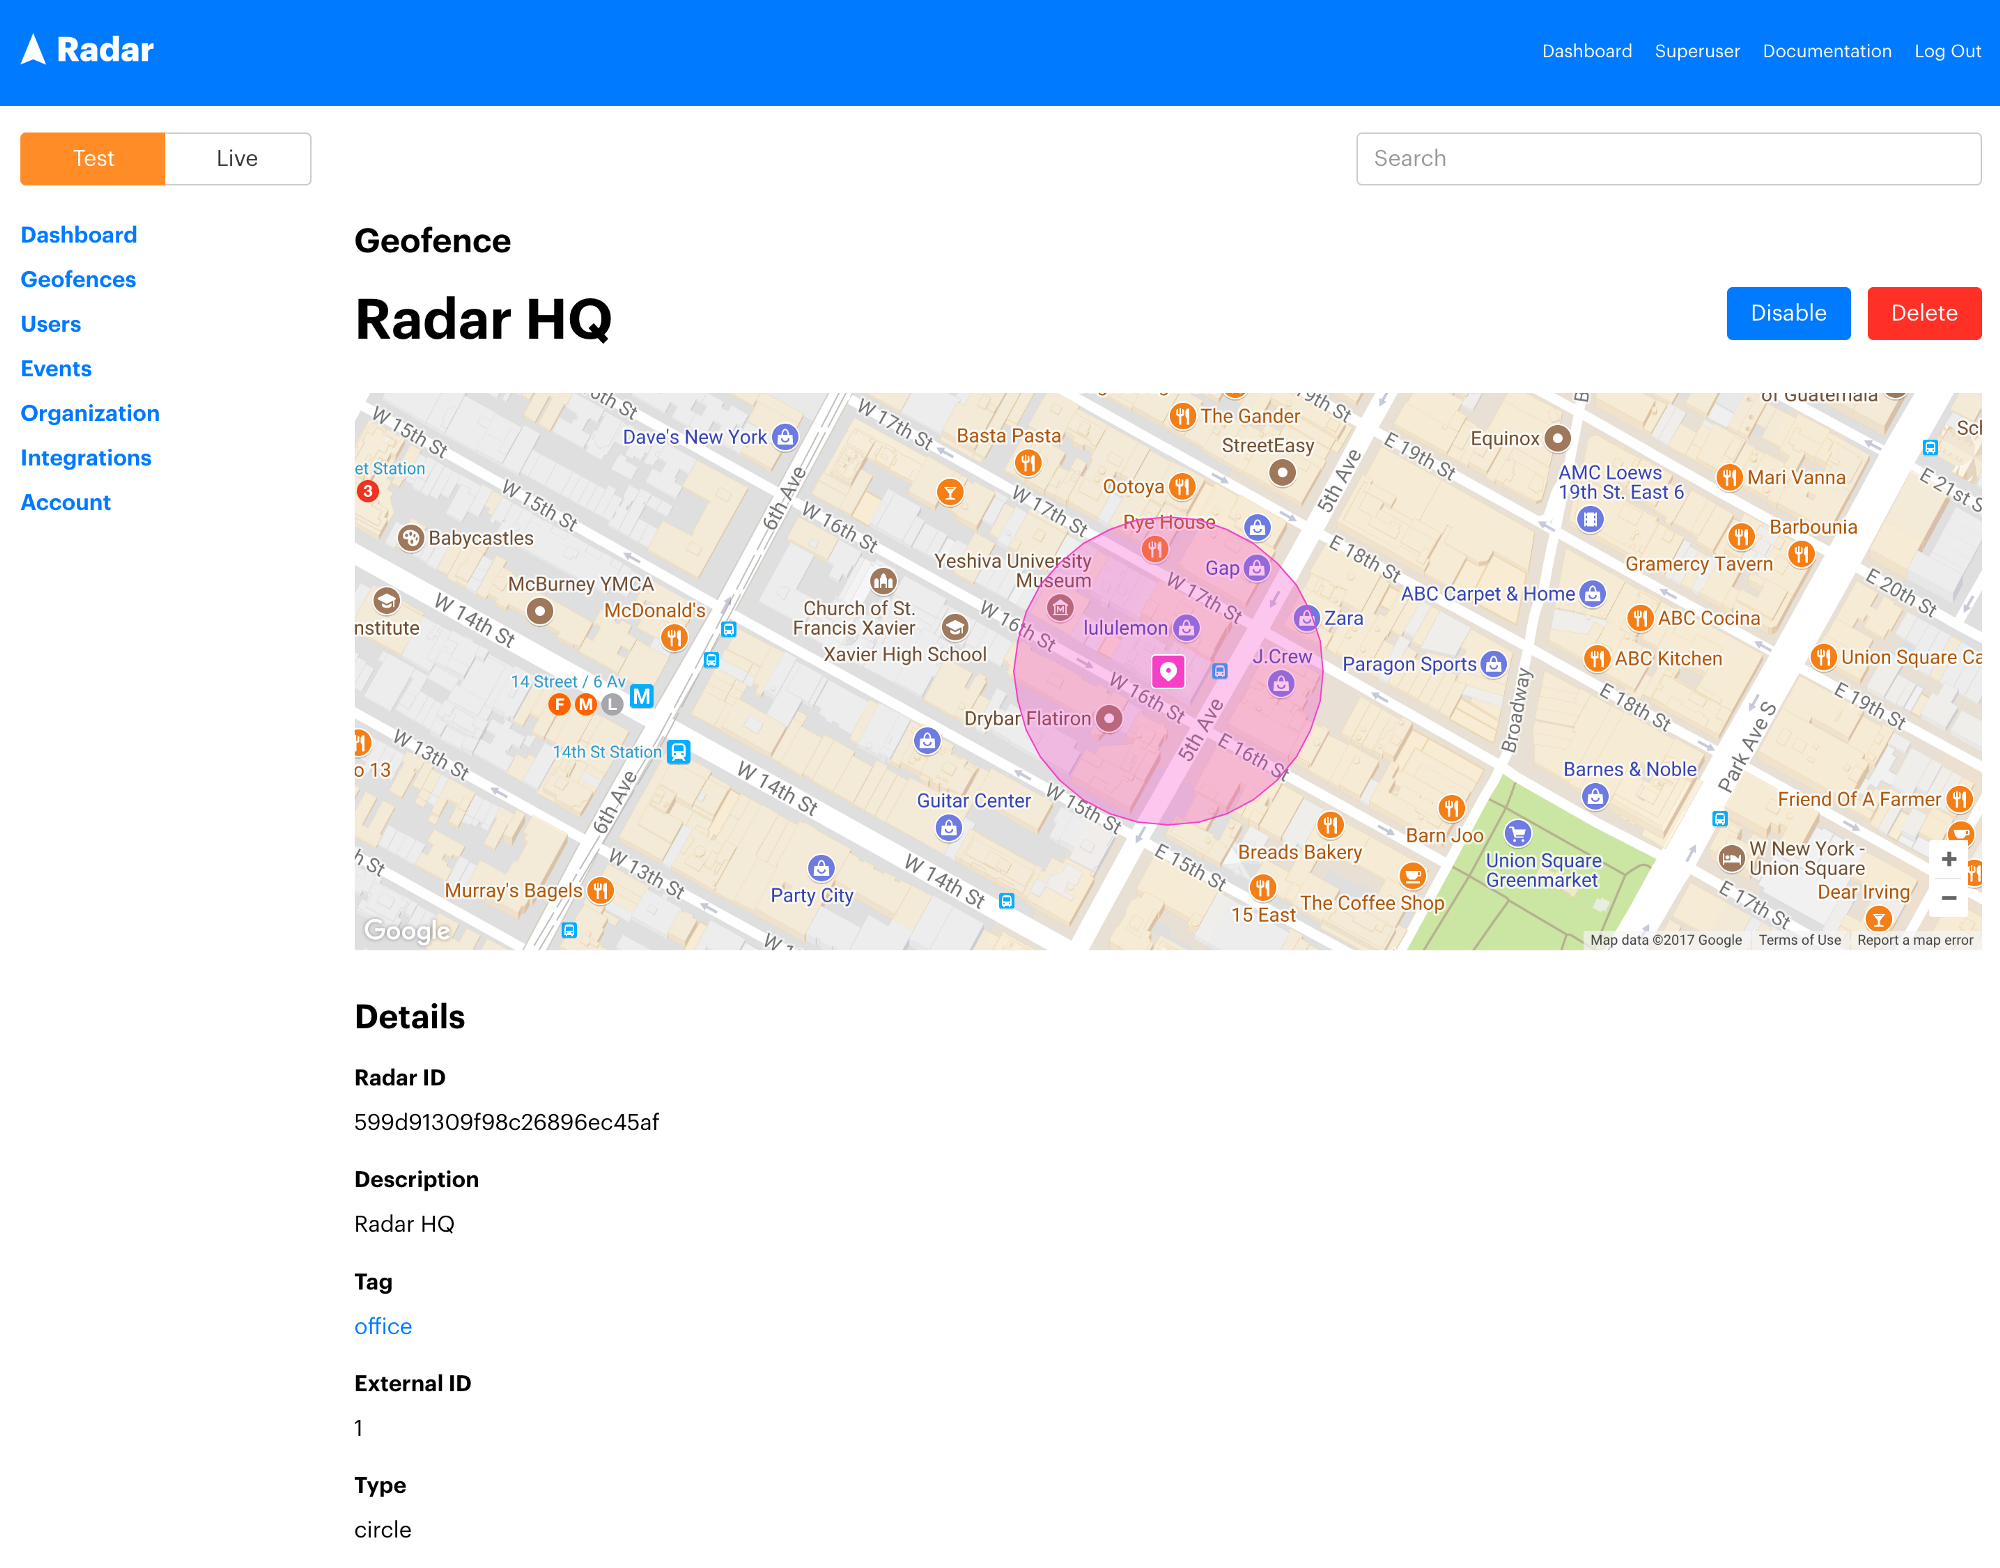Click the Ootoya restaurant pin

click(x=1182, y=487)
